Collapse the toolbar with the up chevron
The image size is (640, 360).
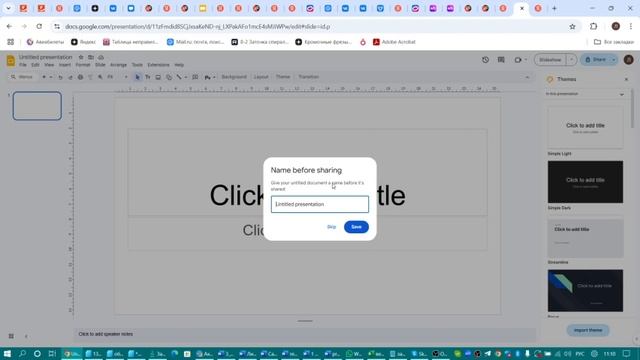coord(527,77)
